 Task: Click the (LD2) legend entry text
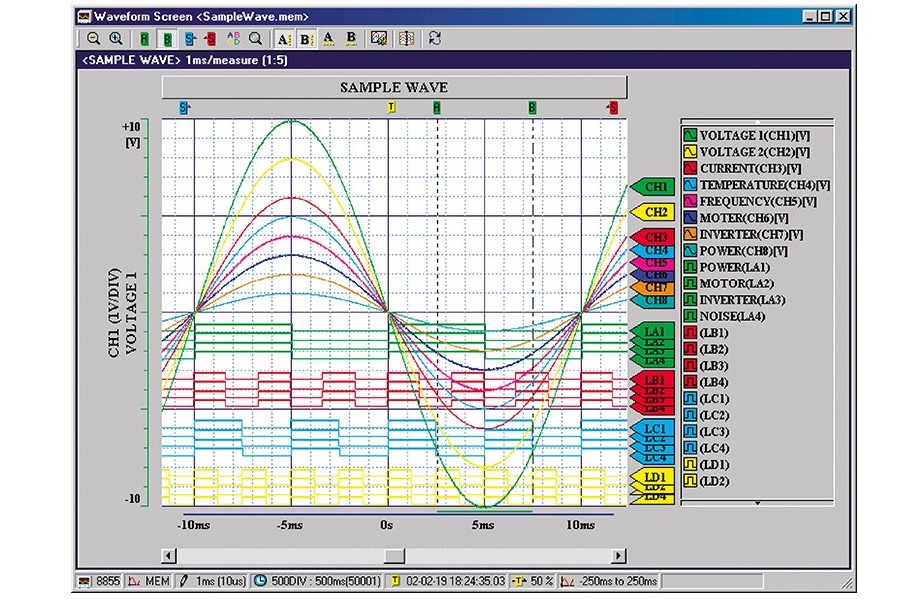coord(714,481)
